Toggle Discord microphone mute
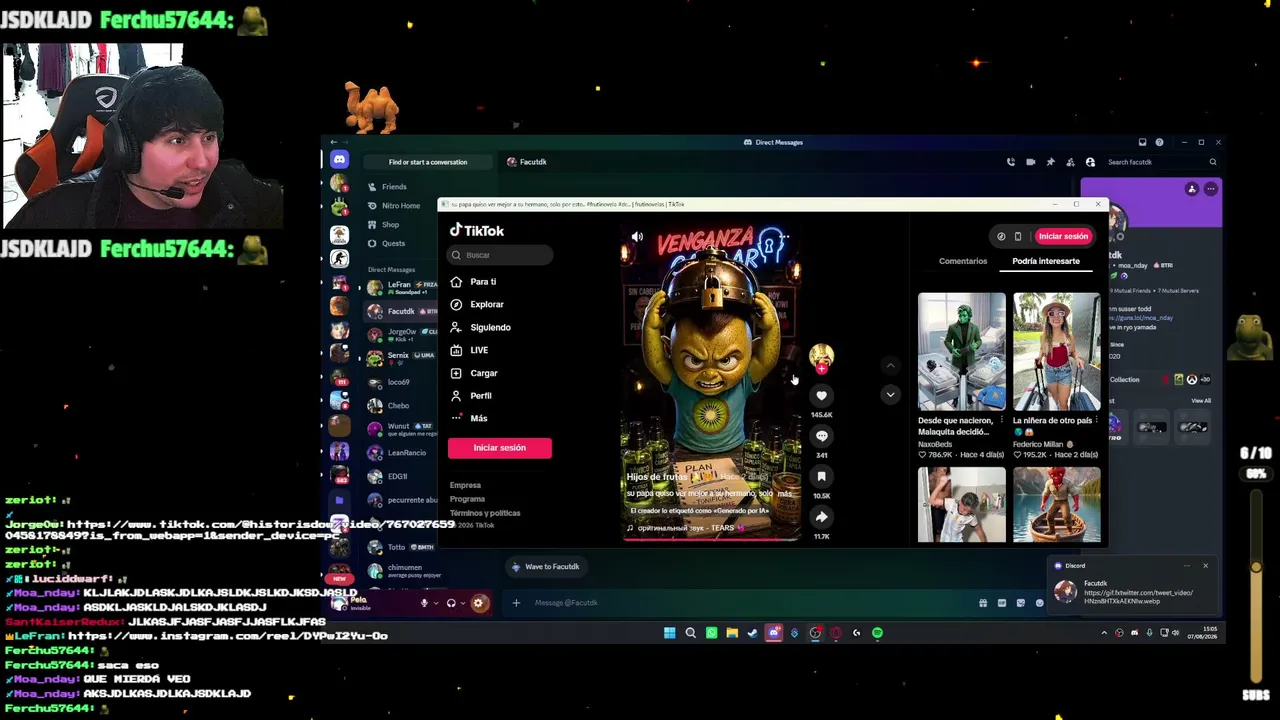 [x=424, y=602]
